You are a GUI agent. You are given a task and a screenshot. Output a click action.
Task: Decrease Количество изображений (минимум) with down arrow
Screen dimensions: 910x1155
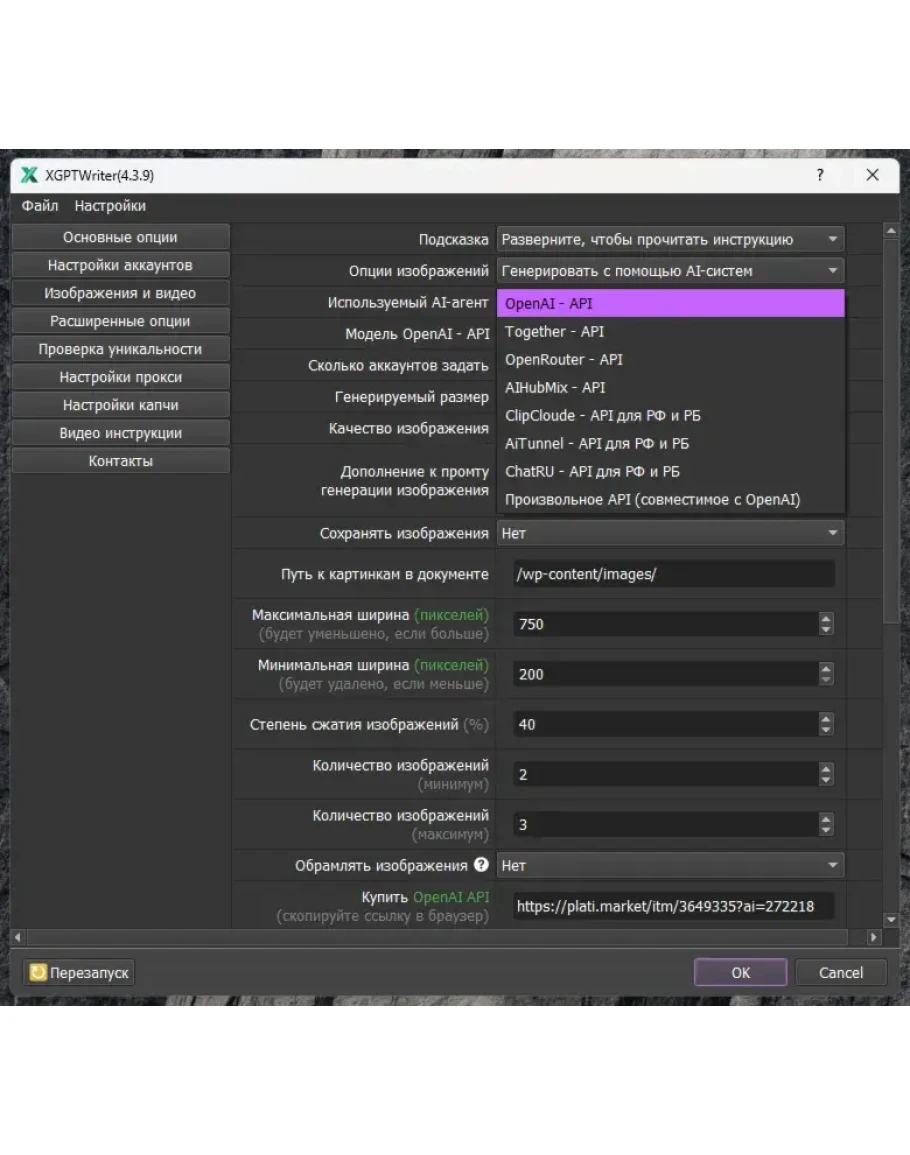coord(826,781)
